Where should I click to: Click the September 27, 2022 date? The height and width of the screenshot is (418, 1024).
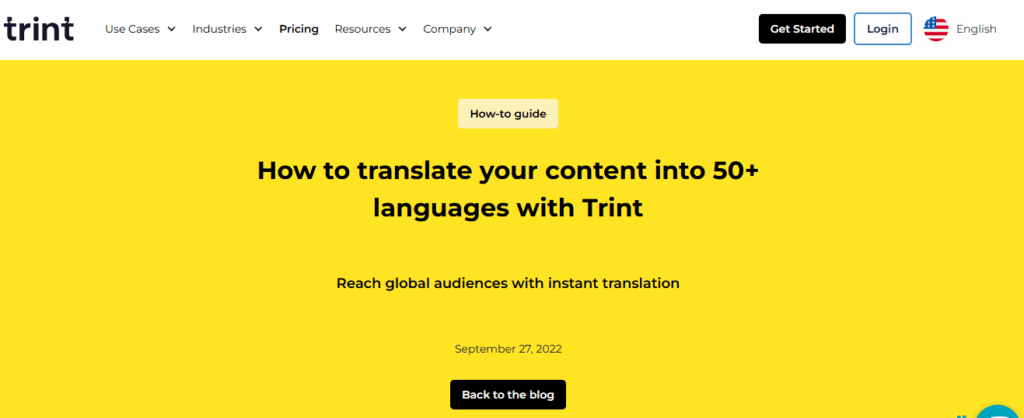coord(508,349)
